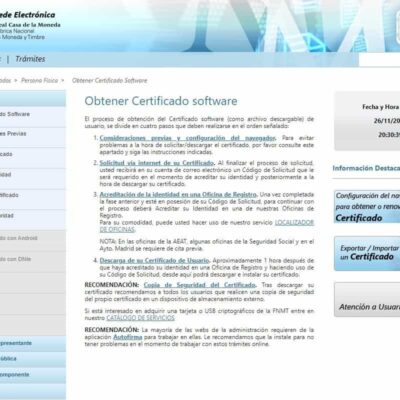Open Acreditación de la identidad en Oficina link

[178, 194]
